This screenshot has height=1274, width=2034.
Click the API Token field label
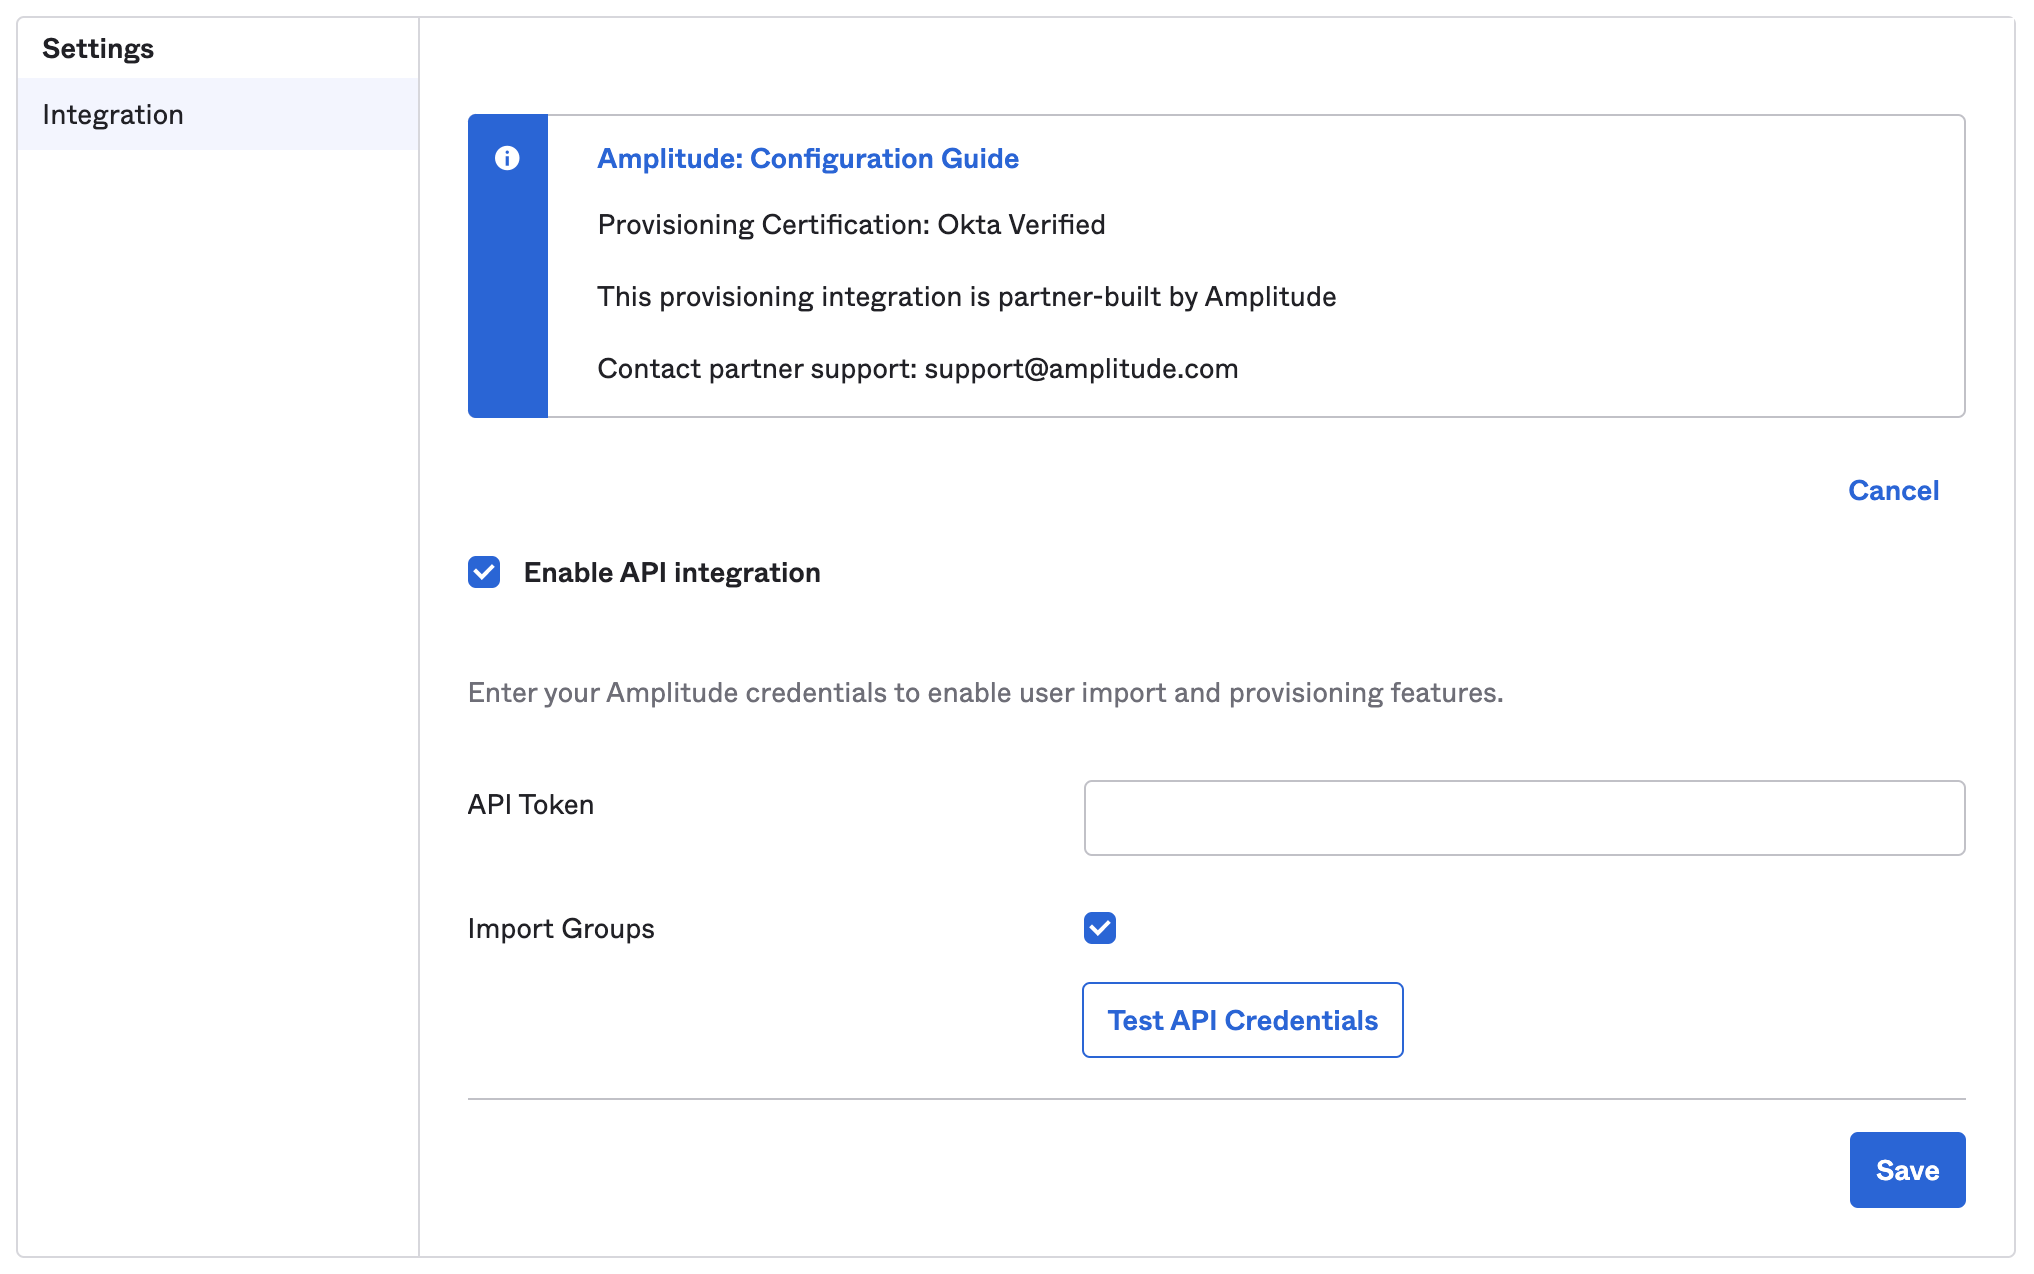(530, 805)
